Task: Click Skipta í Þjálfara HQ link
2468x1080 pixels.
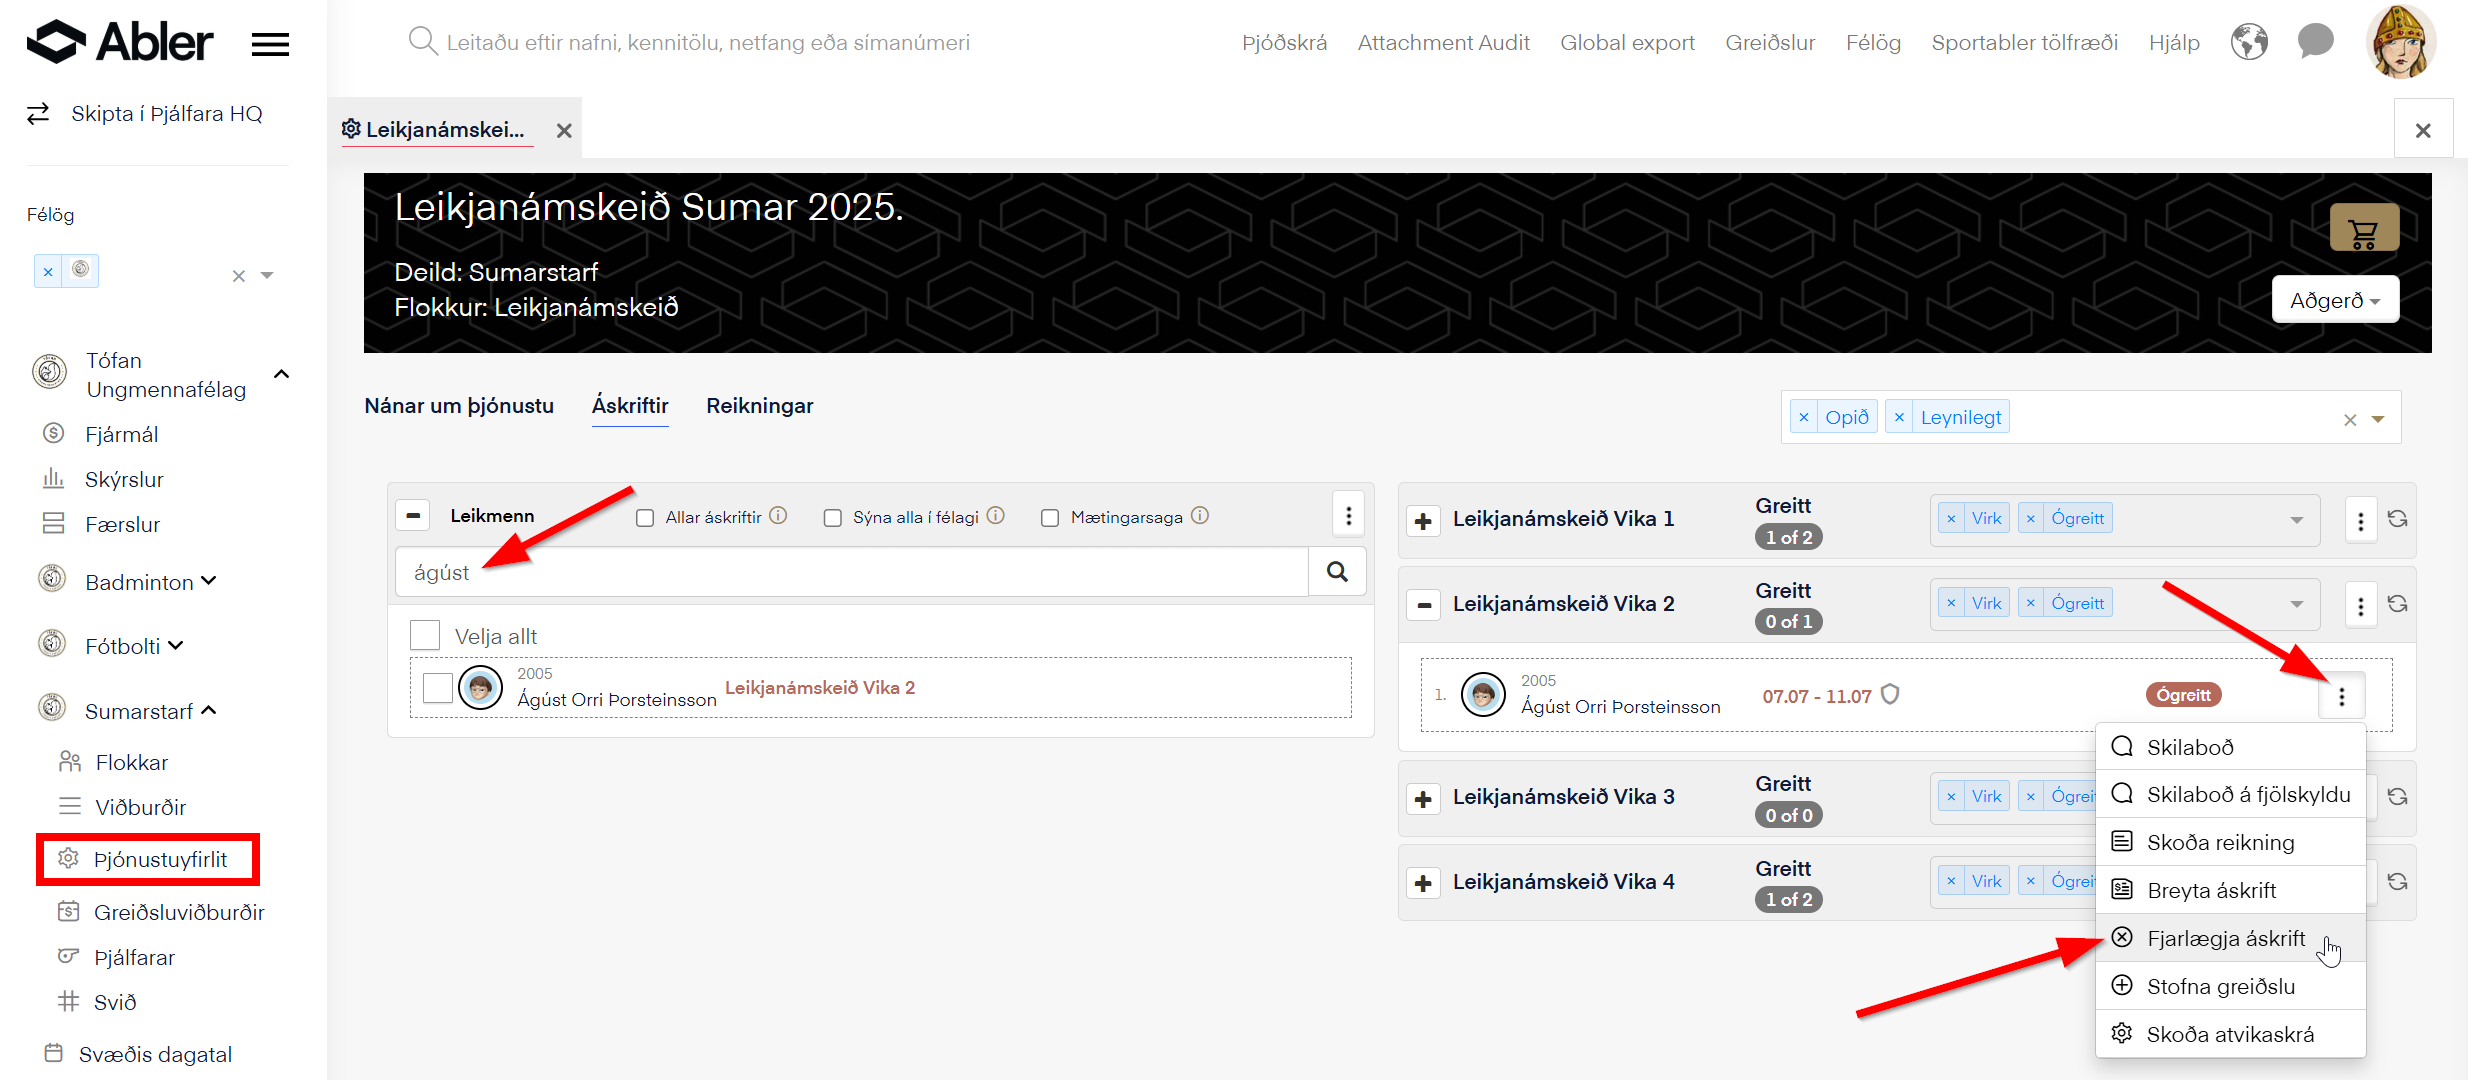Action: (x=166, y=114)
